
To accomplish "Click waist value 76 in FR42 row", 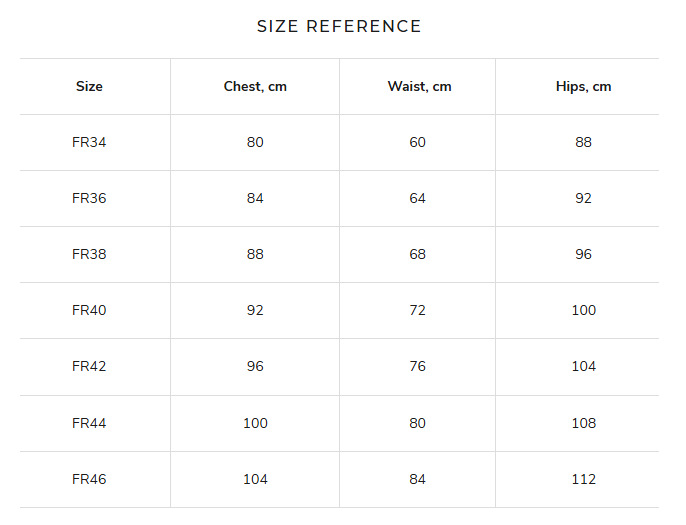I will 417,366.
